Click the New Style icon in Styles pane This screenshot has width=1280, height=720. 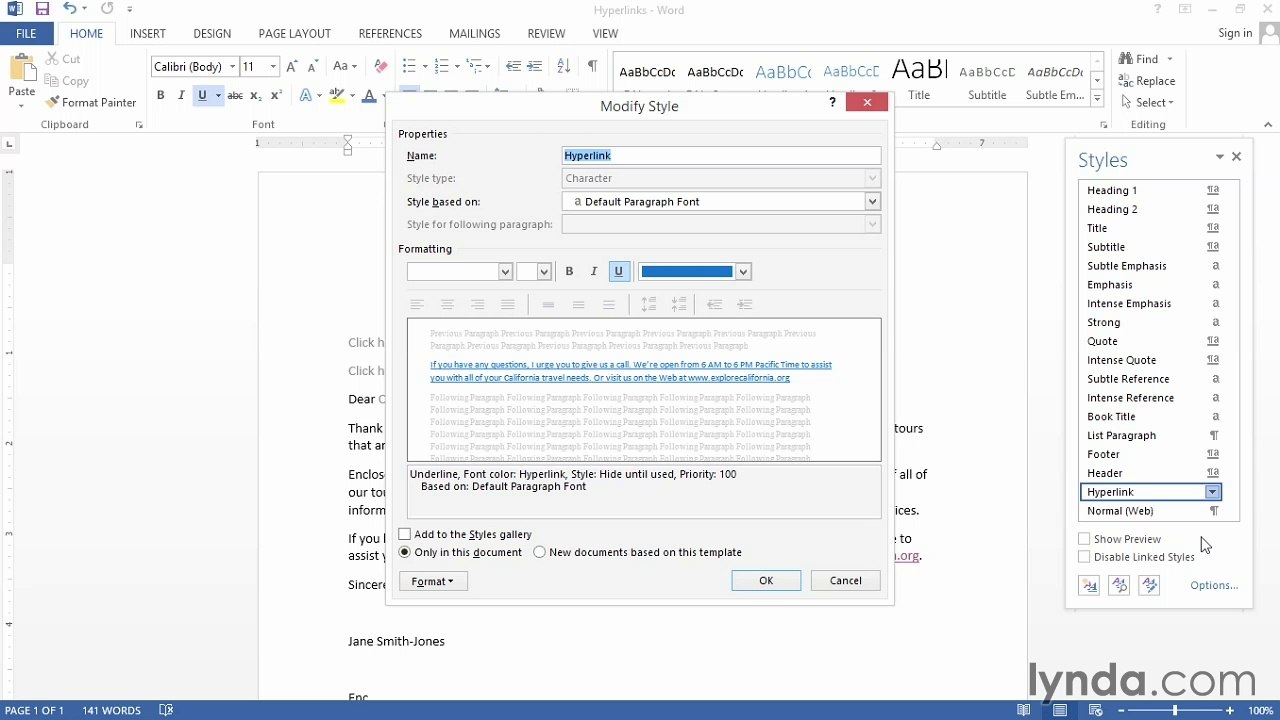point(1089,586)
